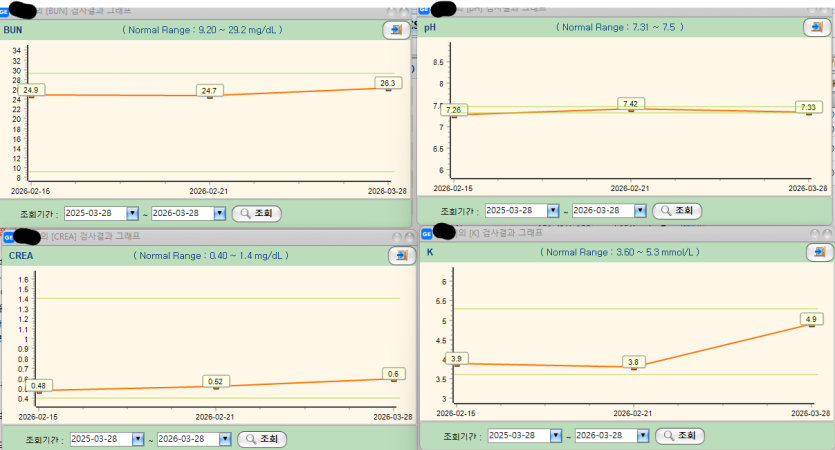The image size is (835, 450).
Task: Open end date dropdown in BUN window
Action: [x=219, y=213]
